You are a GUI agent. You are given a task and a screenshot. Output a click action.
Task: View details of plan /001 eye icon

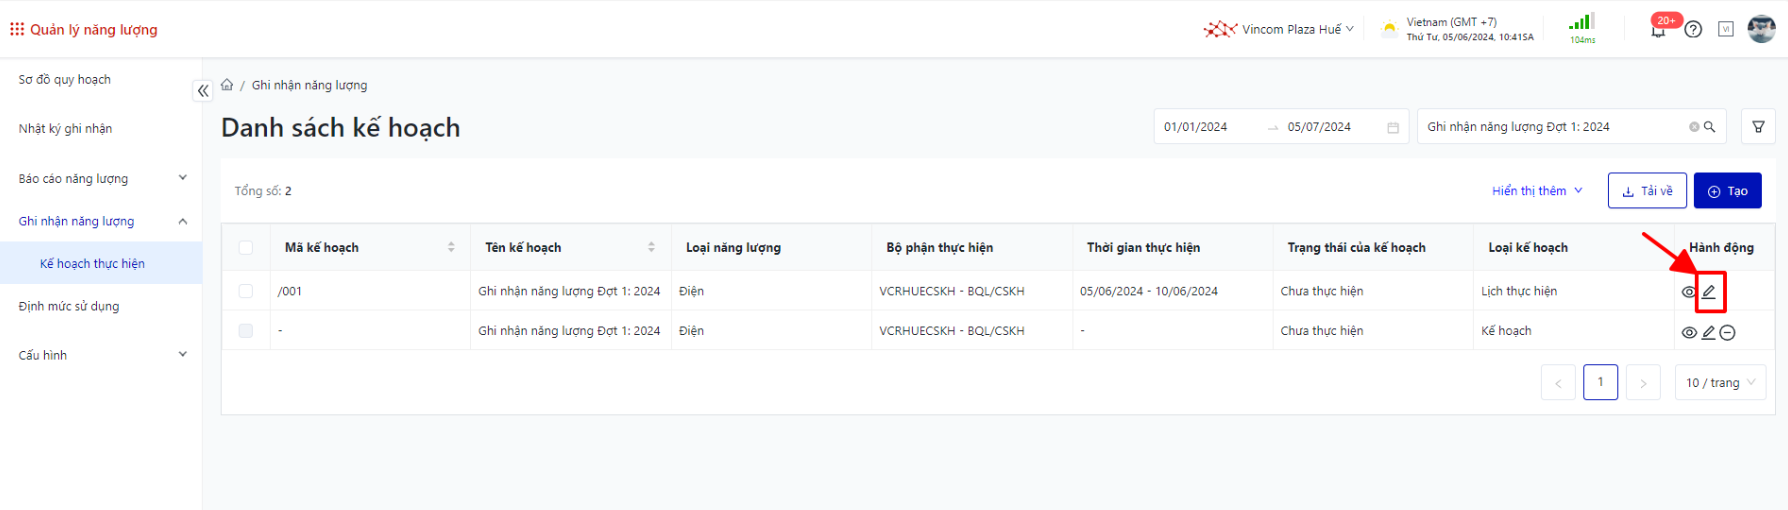tap(1689, 292)
